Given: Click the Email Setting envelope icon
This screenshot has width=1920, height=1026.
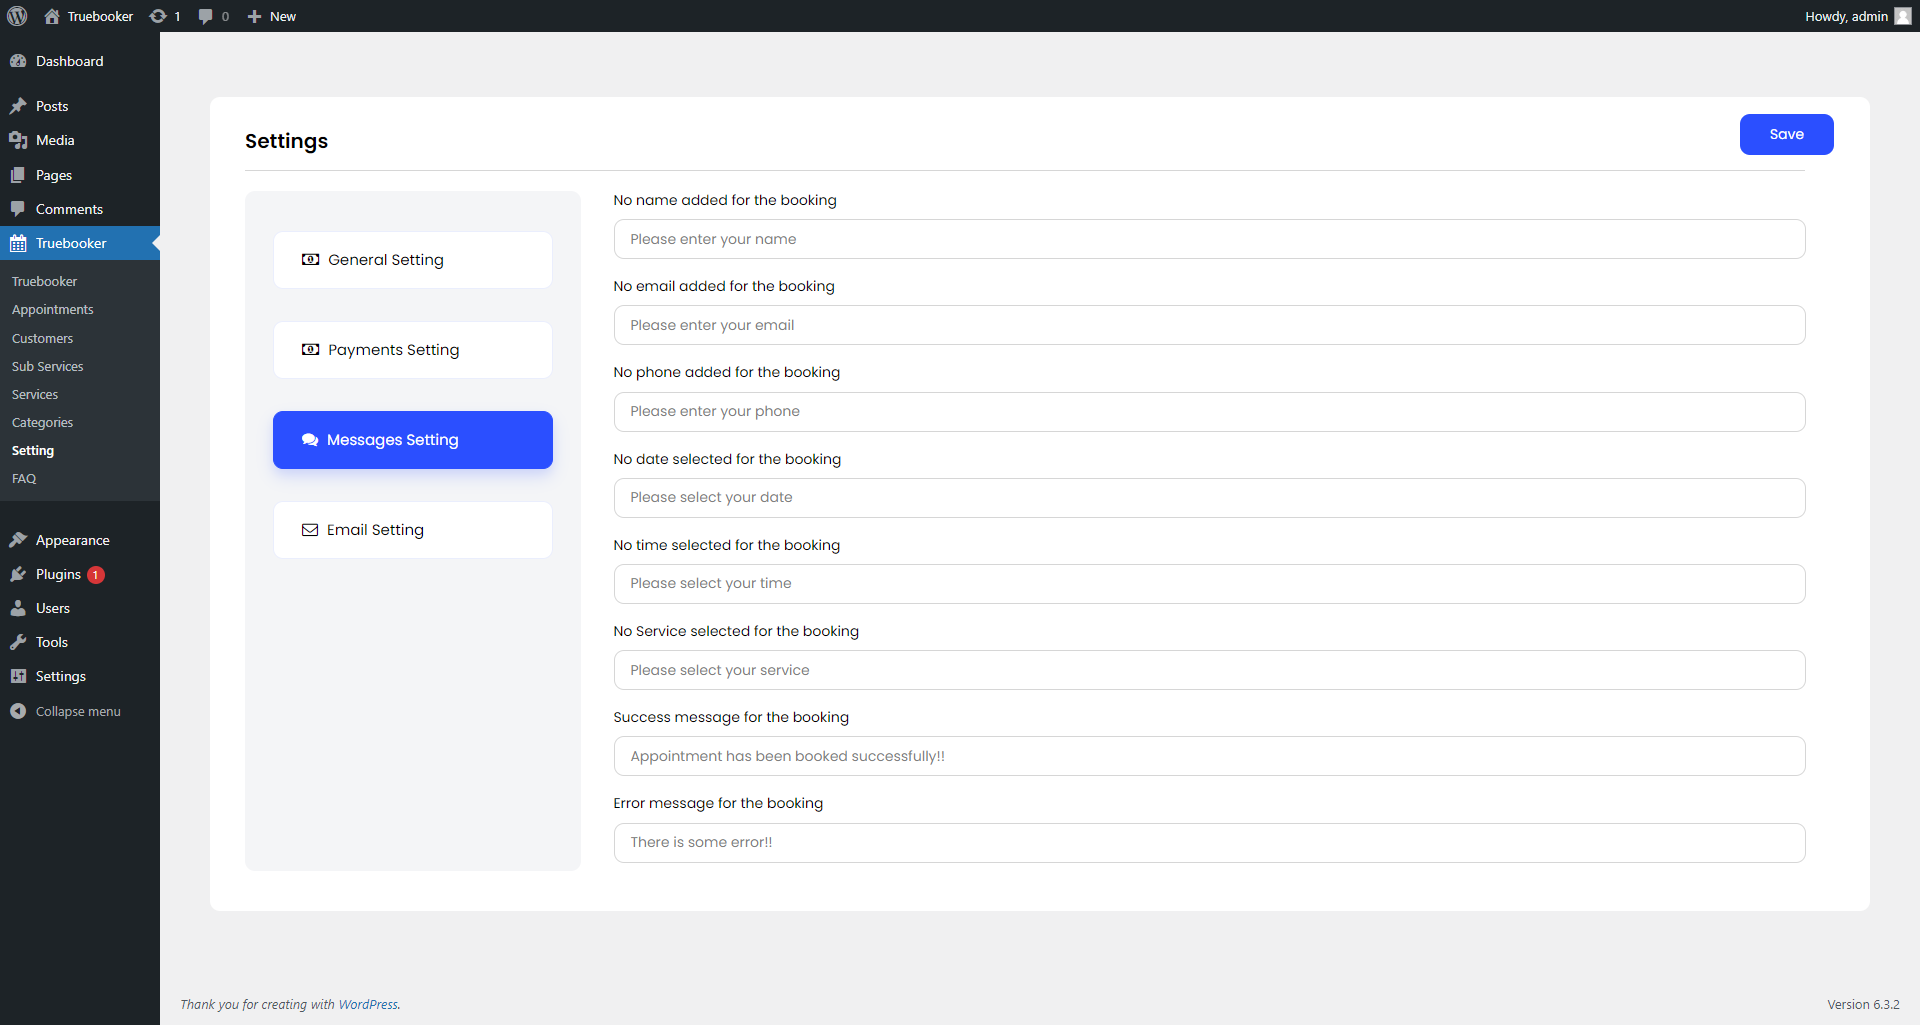Looking at the screenshot, I should pos(309,529).
